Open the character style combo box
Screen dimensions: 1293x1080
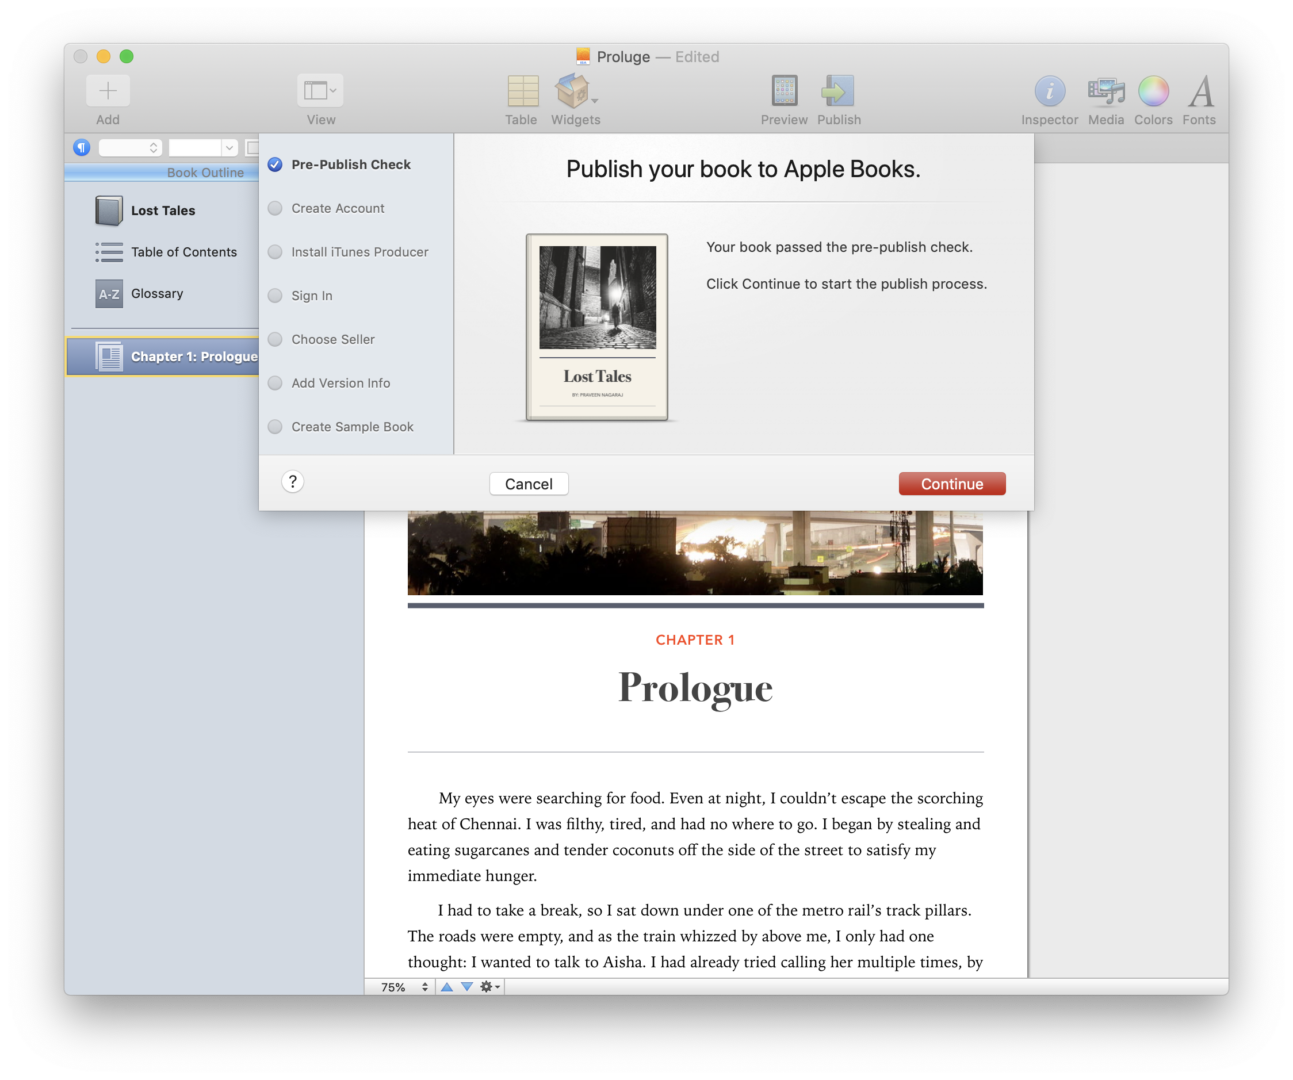click(203, 148)
